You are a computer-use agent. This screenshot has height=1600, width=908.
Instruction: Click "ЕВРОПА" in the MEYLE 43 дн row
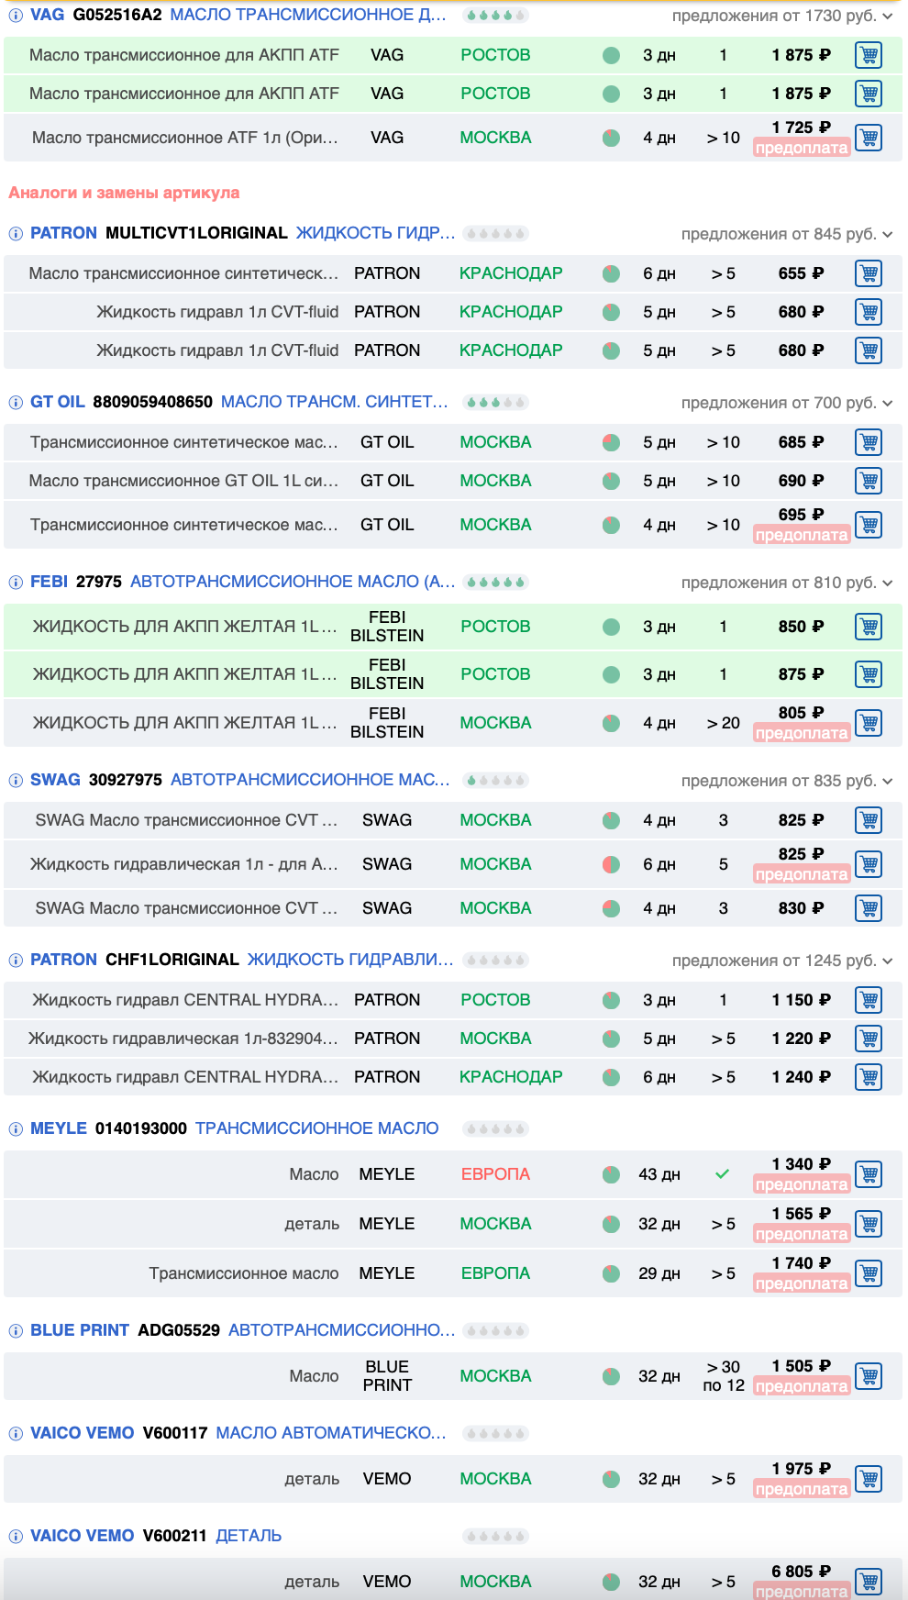(x=495, y=1174)
